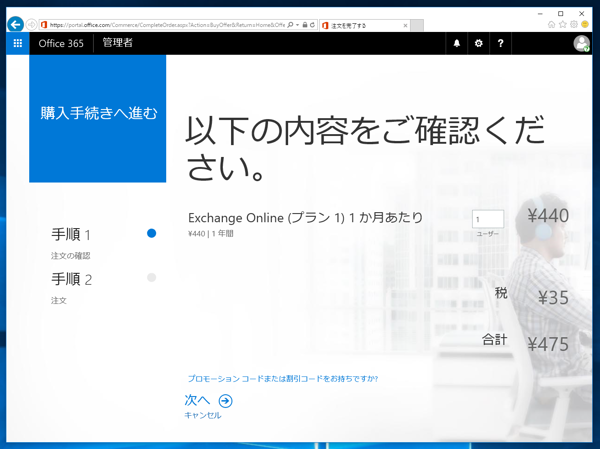Open the address bar autocomplete dropdown arrow
The width and height of the screenshot is (600, 449).
click(297, 25)
